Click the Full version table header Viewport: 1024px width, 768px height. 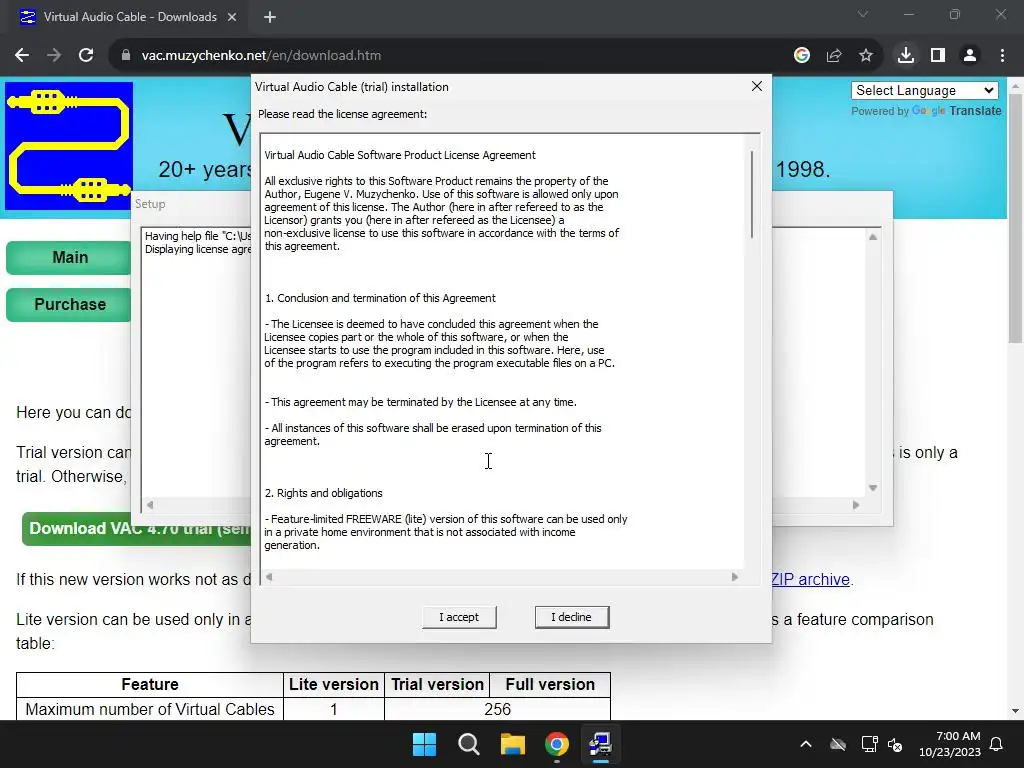click(550, 684)
